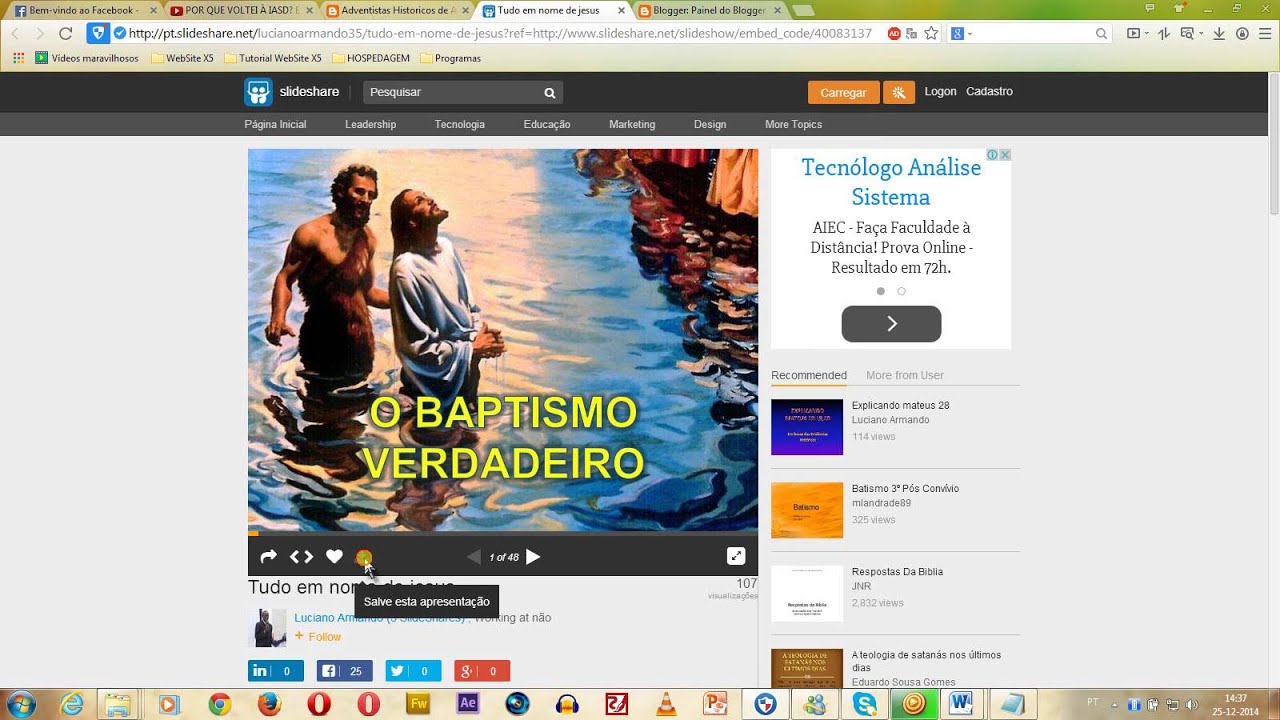Click the AdBlock icon in address bar

(x=894, y=33)
